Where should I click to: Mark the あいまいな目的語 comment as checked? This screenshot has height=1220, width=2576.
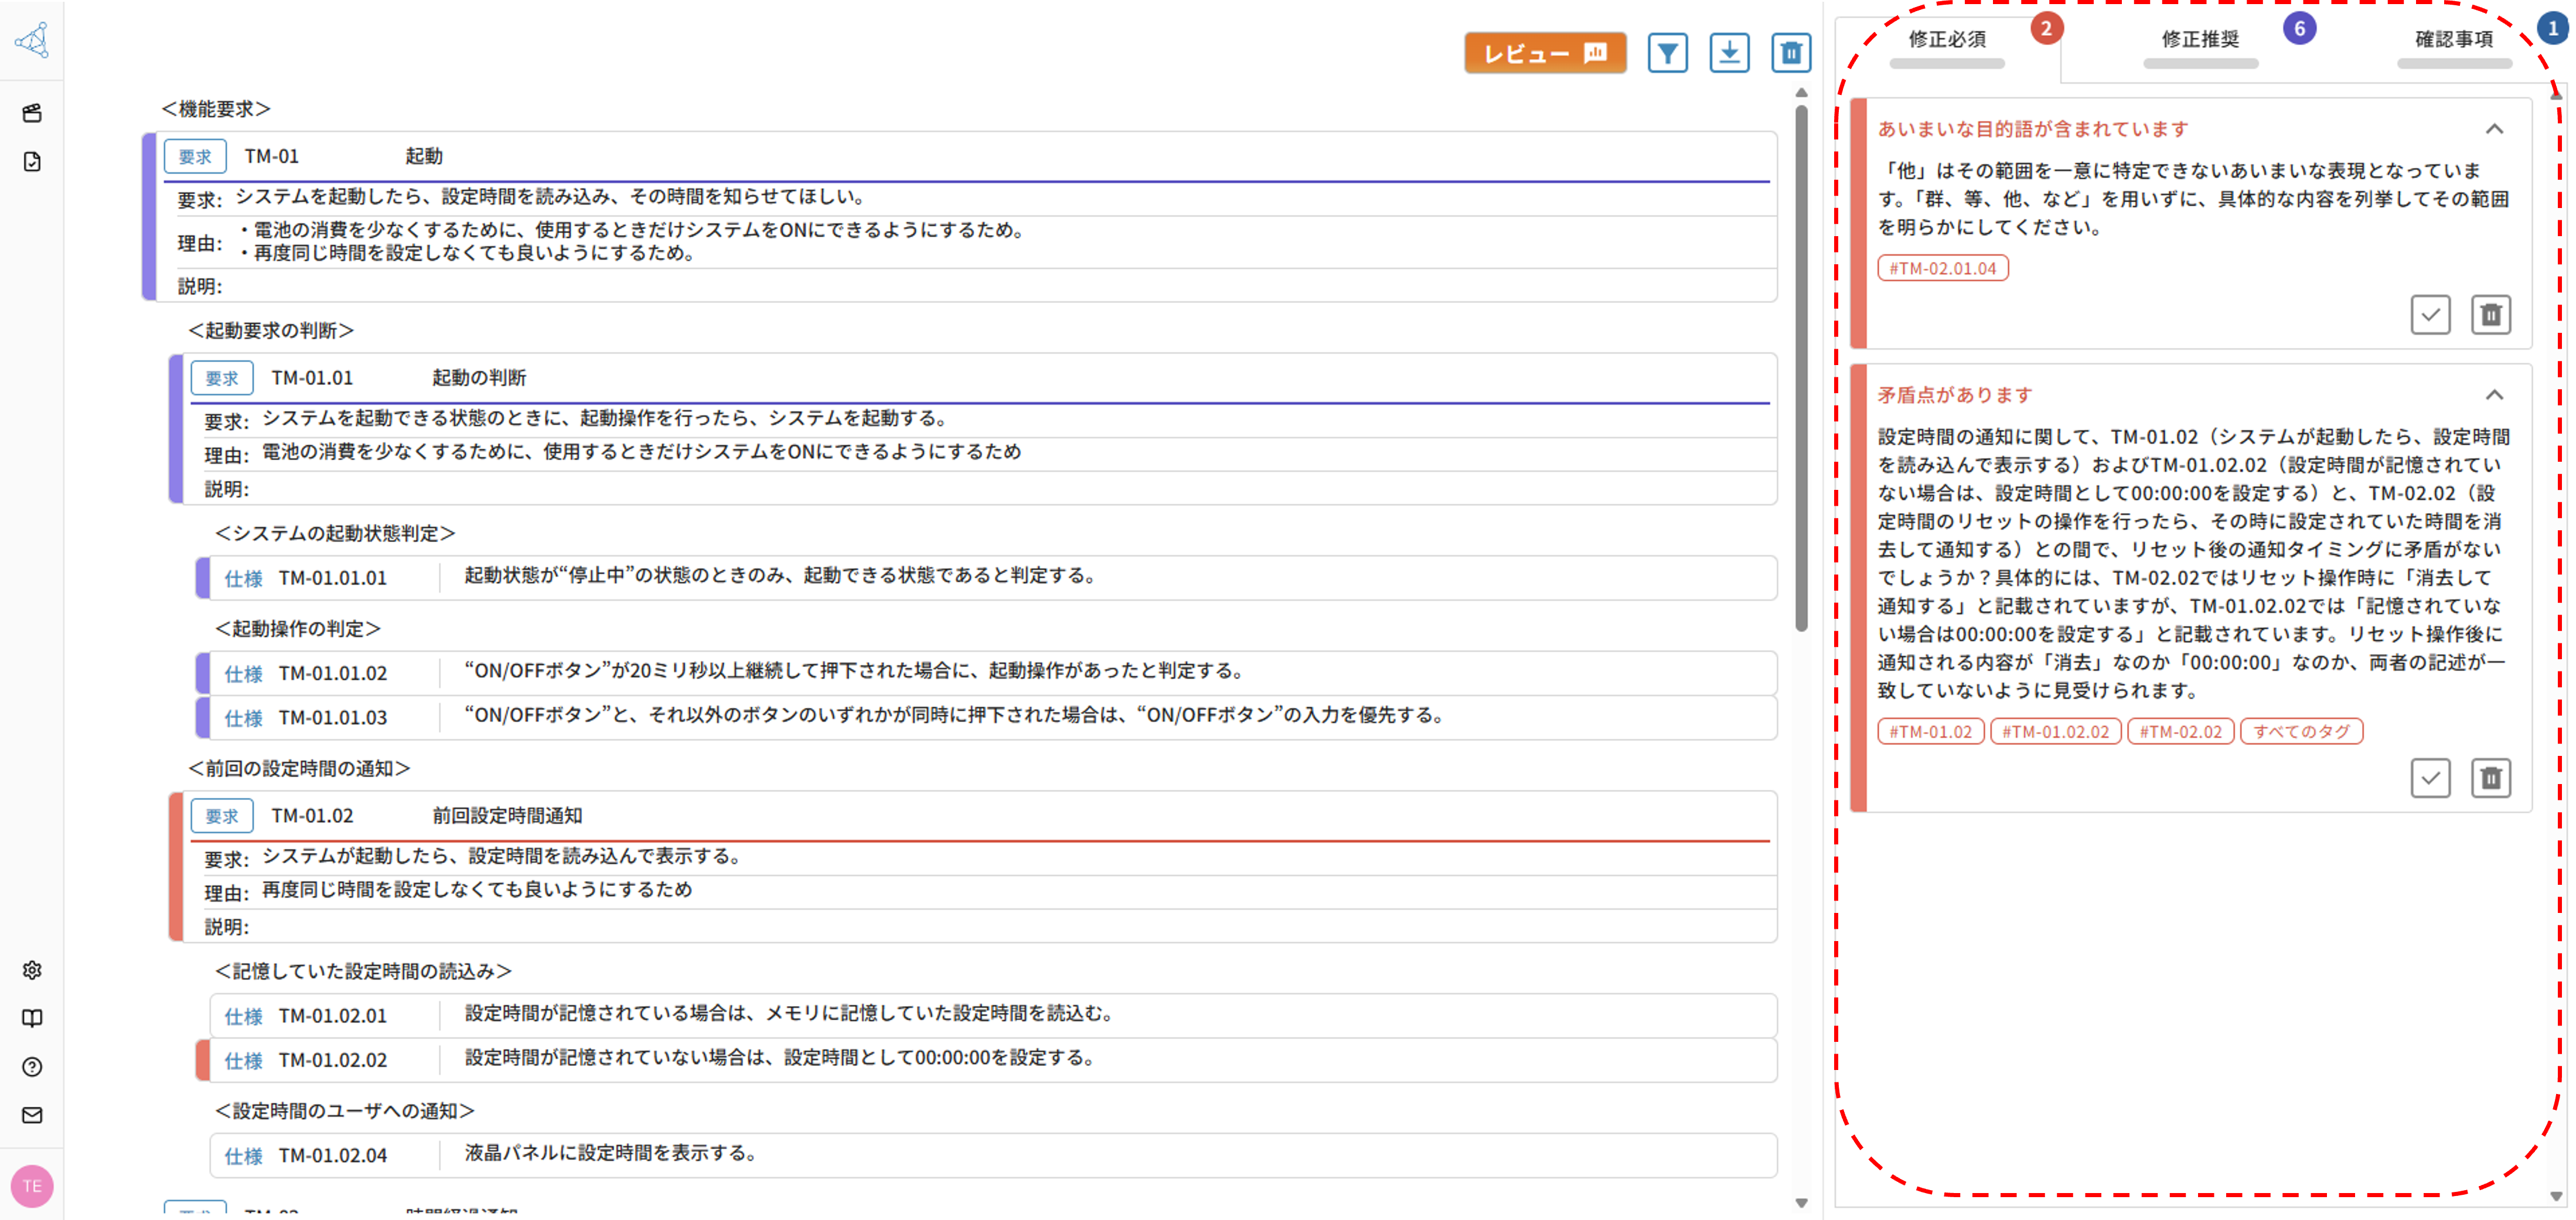(x=2430, y=315)
